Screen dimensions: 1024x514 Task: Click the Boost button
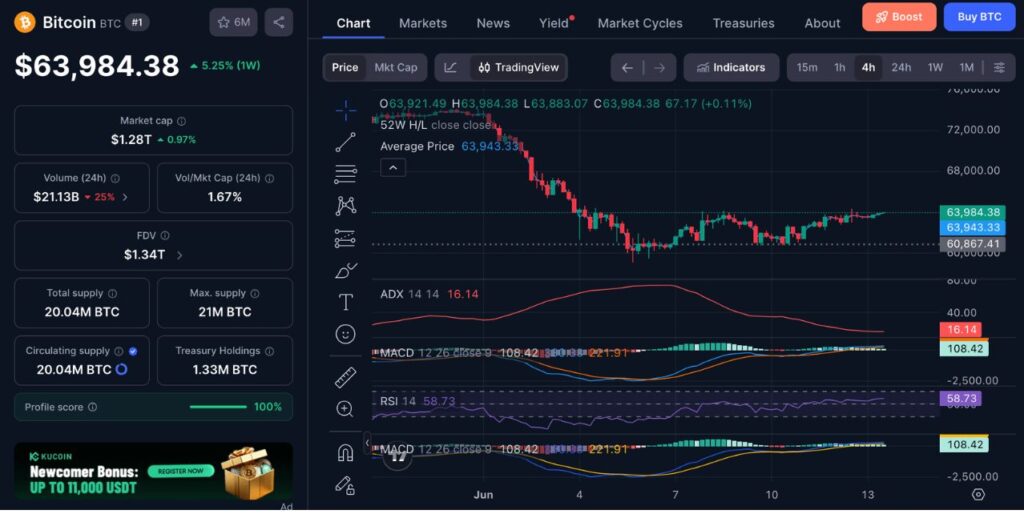pyautogui.click(x=899, y=17)
